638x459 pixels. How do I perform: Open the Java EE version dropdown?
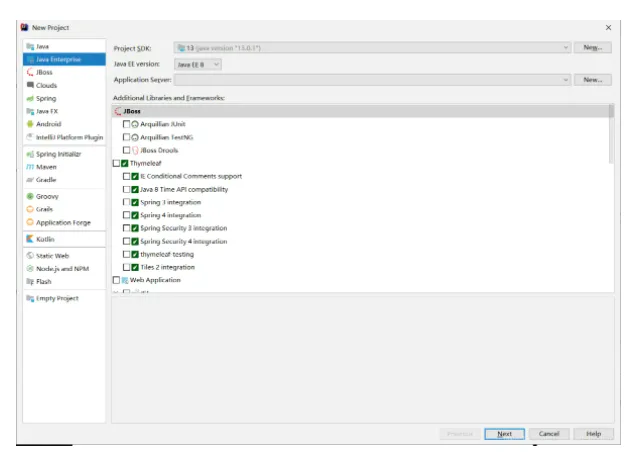pos(198,64)
